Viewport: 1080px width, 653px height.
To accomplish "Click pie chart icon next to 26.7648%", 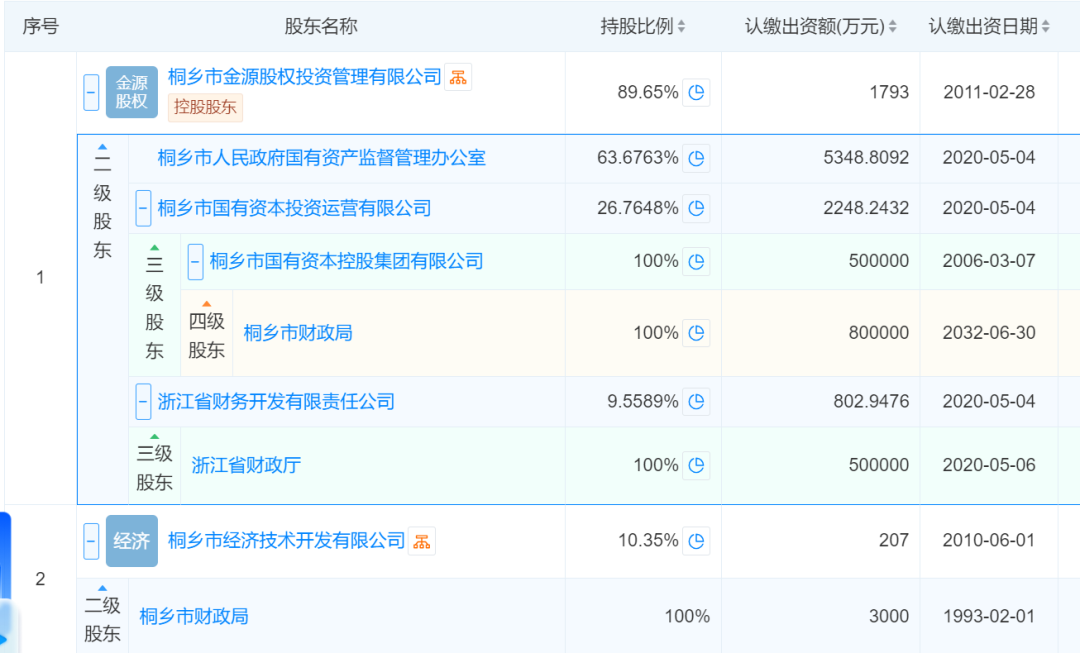I will coord(696,208).
